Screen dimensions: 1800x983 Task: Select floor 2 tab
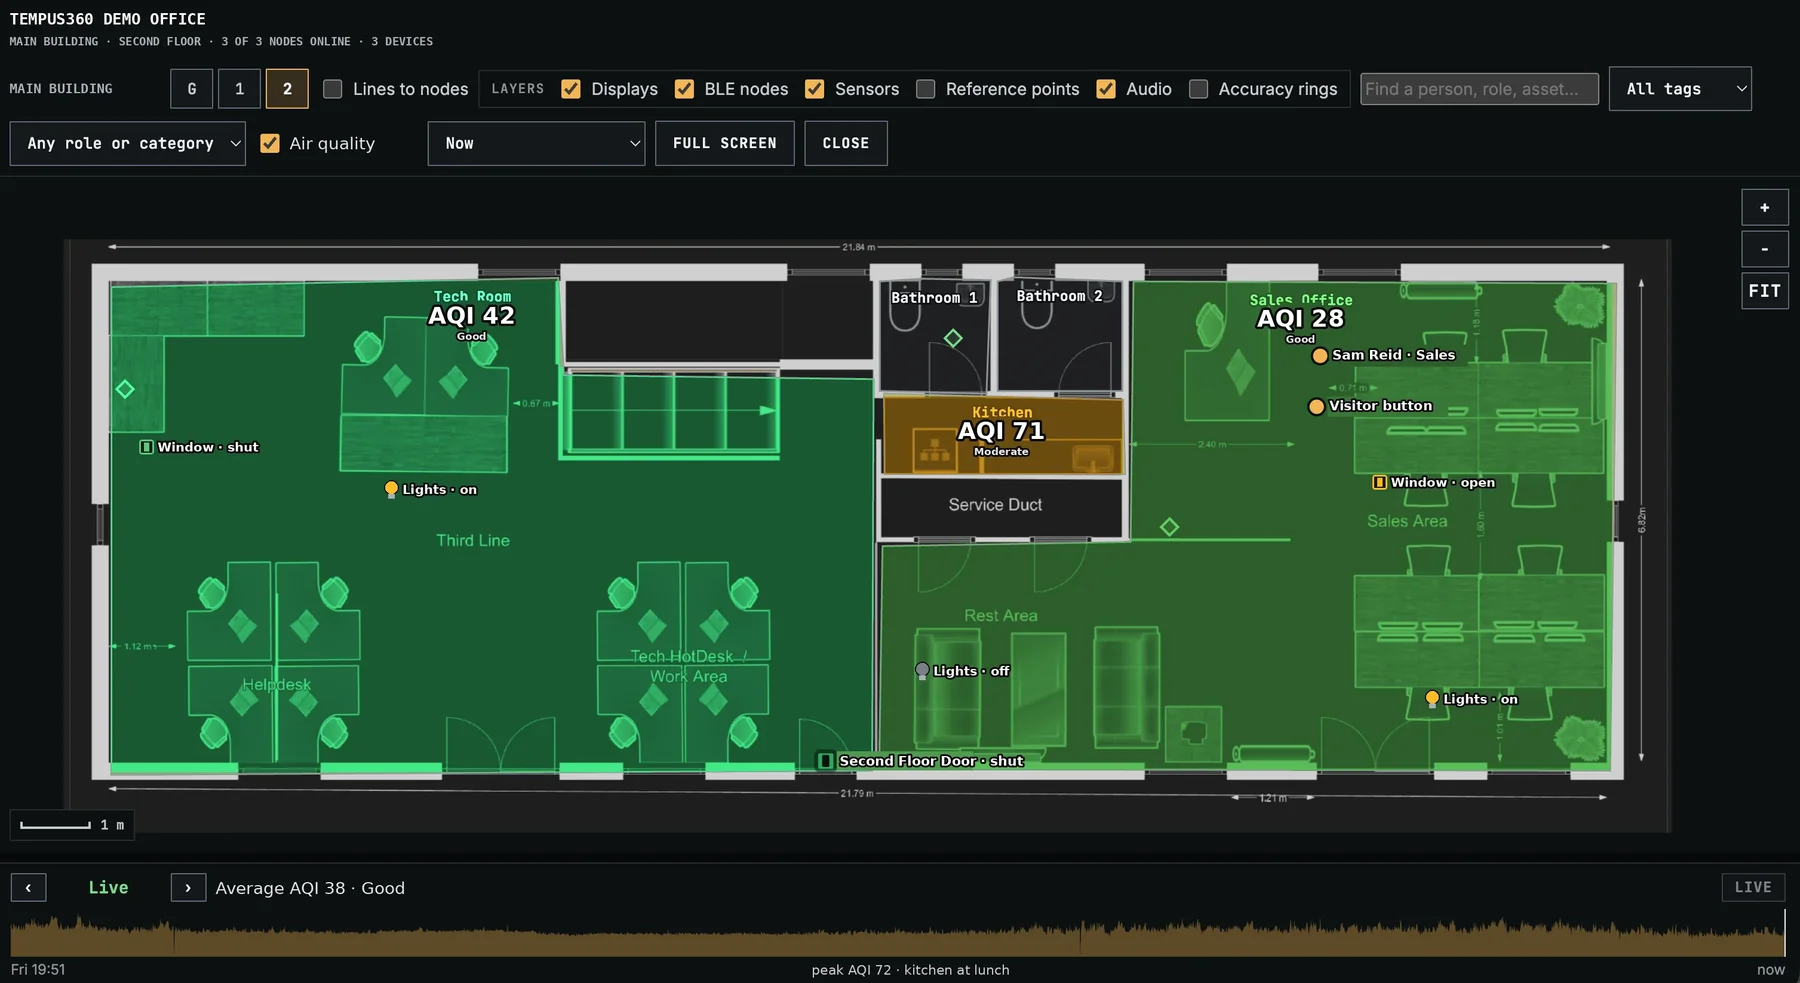[287, 89]
